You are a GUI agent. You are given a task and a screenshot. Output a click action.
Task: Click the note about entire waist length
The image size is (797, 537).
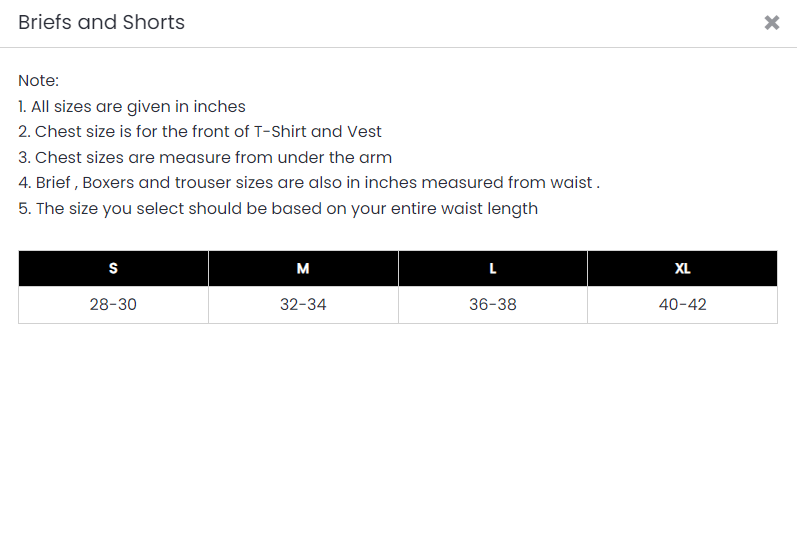click(x=278, y=209)
